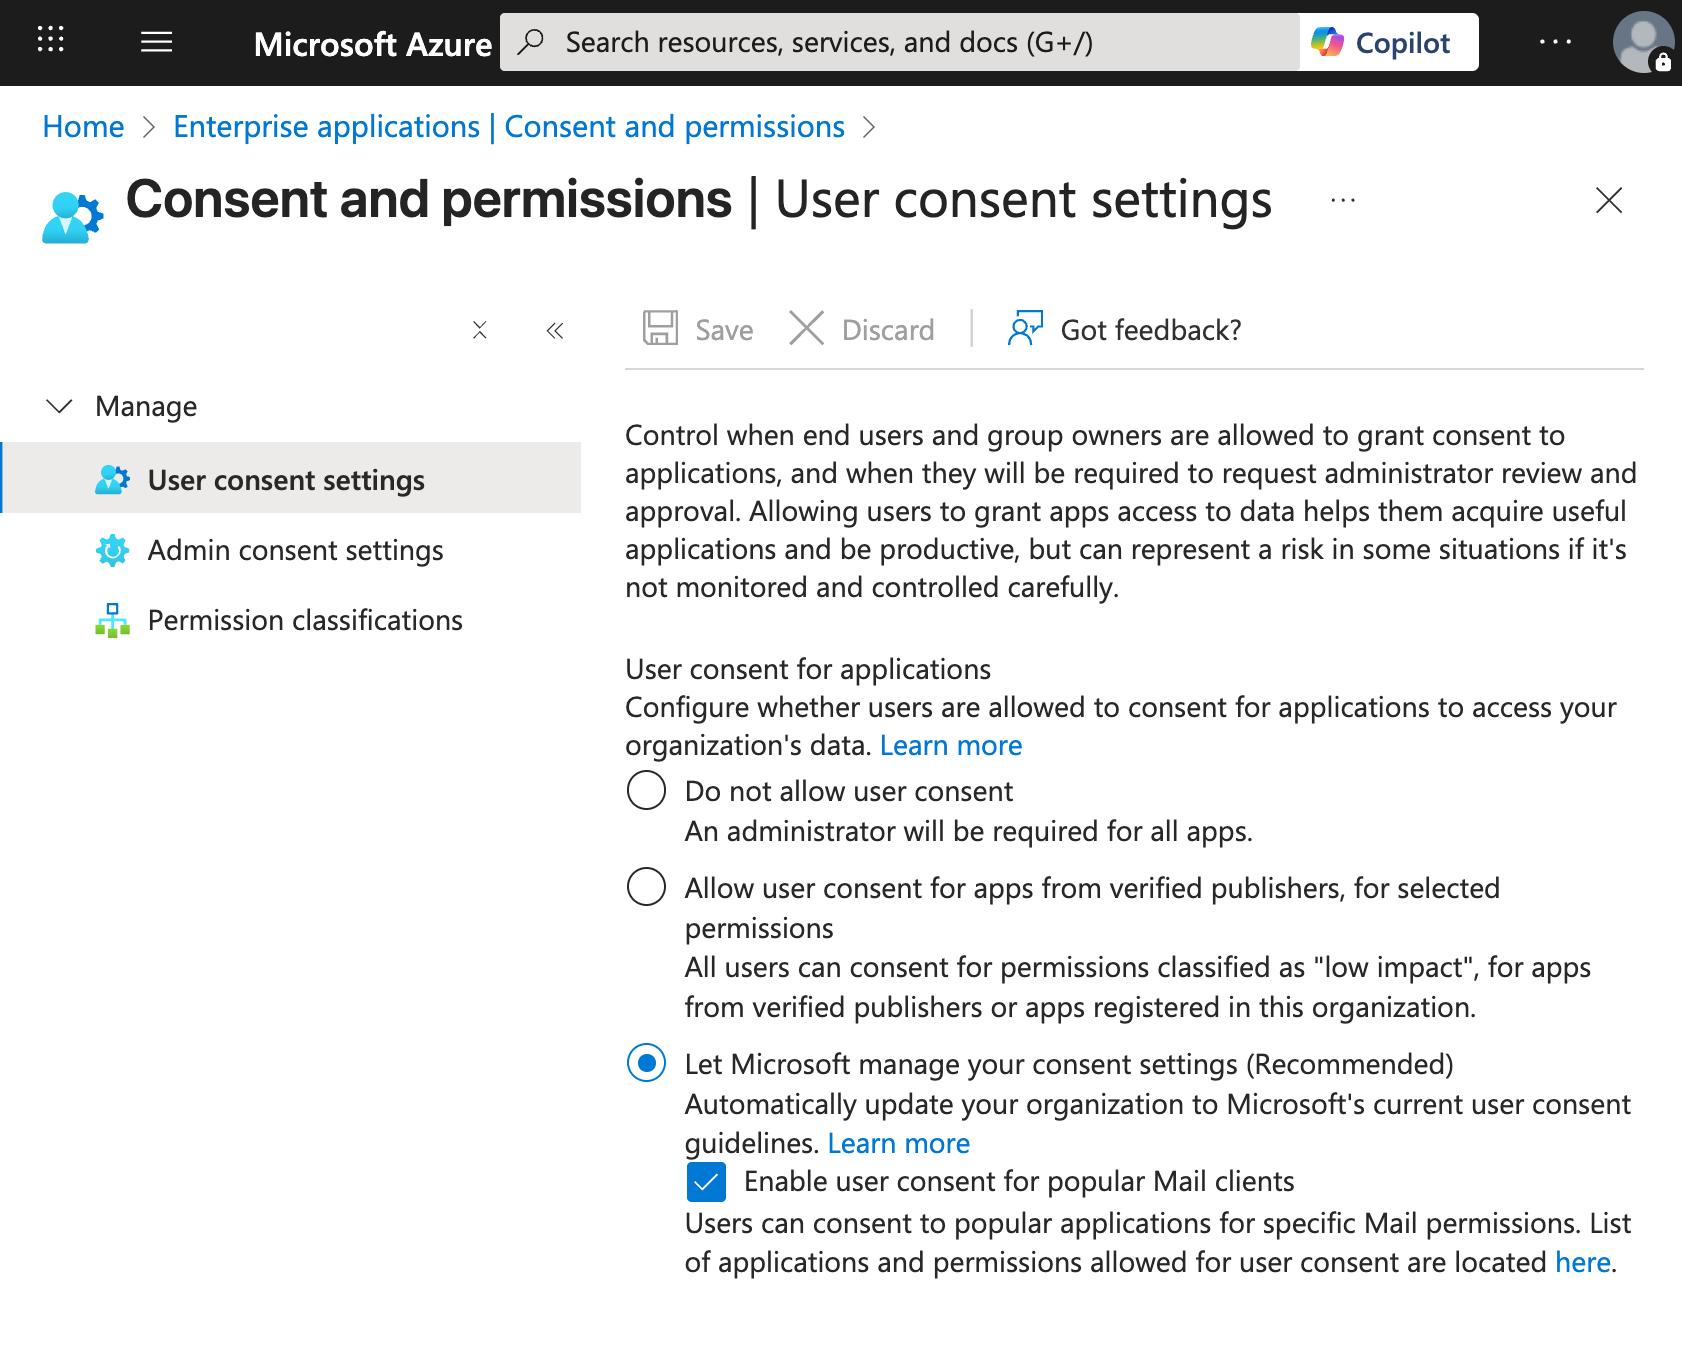Select Do not allow user consent
This screenshot has height=1348, width=1682.
coord(646,790)
